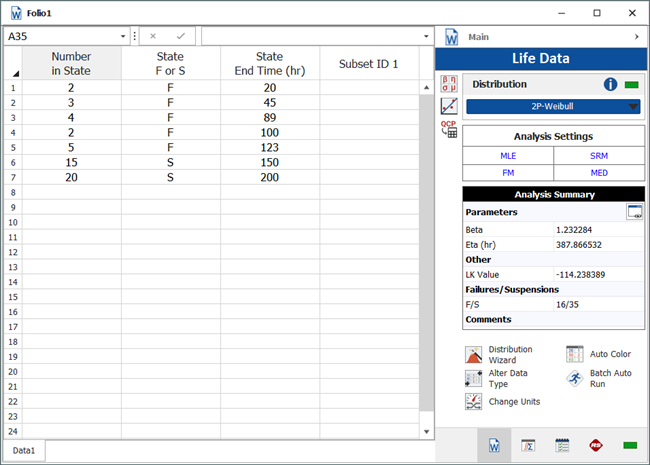Select row header 1
This screenshot has width=650, height=465.
click(x=13, y=88)
